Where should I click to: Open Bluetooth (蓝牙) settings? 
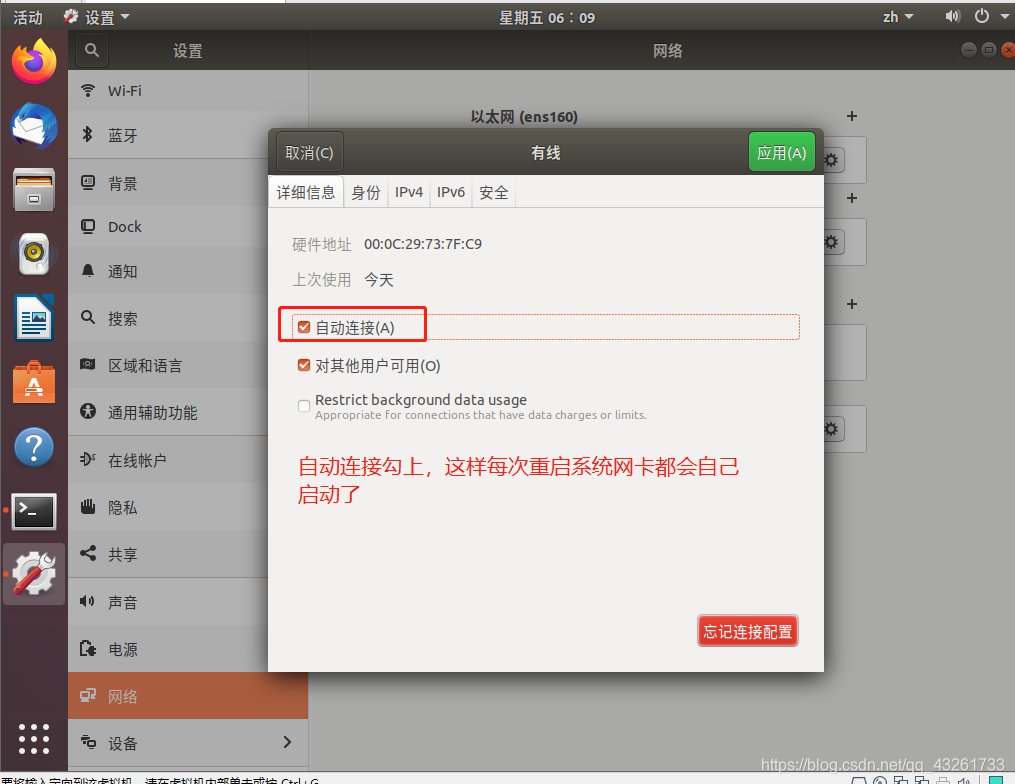[x=188, y=135]
